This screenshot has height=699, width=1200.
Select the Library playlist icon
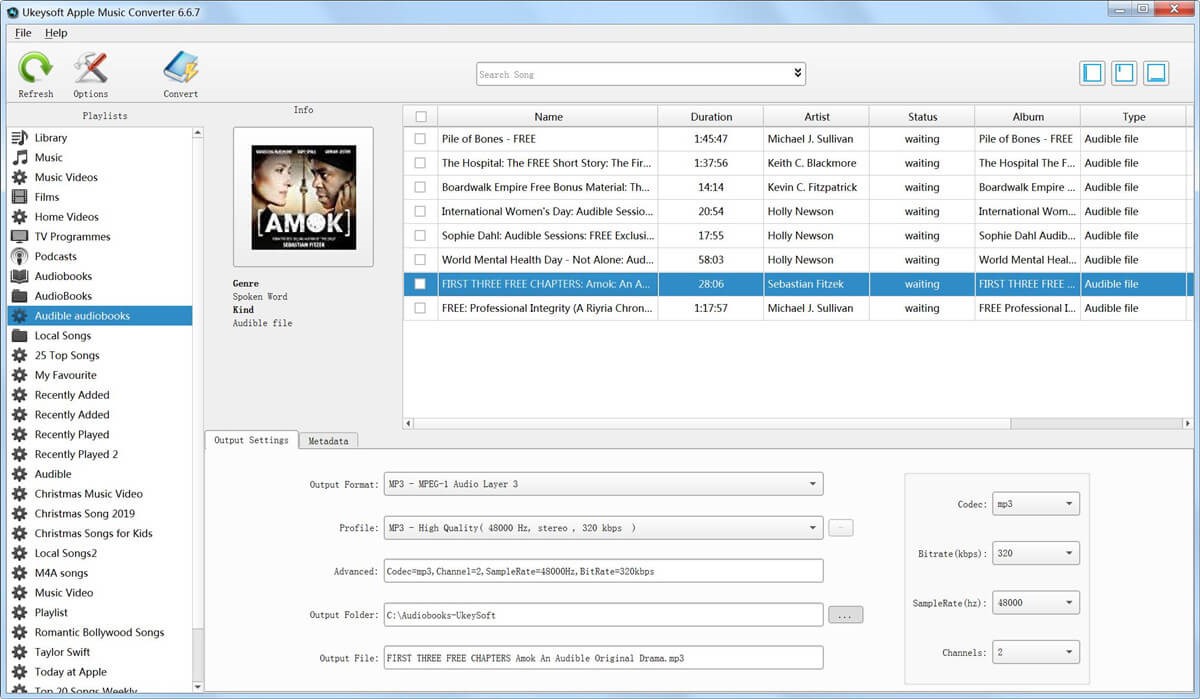tap(19, 138)
